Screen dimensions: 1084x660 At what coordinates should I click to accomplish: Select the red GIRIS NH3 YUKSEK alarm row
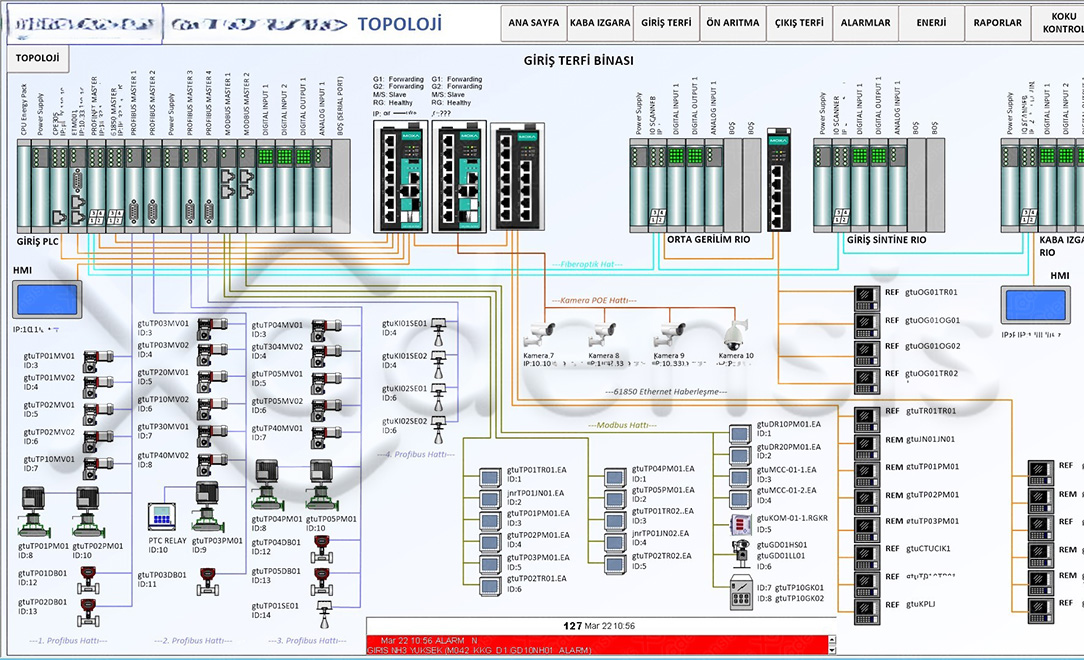(x=598, y=644)
